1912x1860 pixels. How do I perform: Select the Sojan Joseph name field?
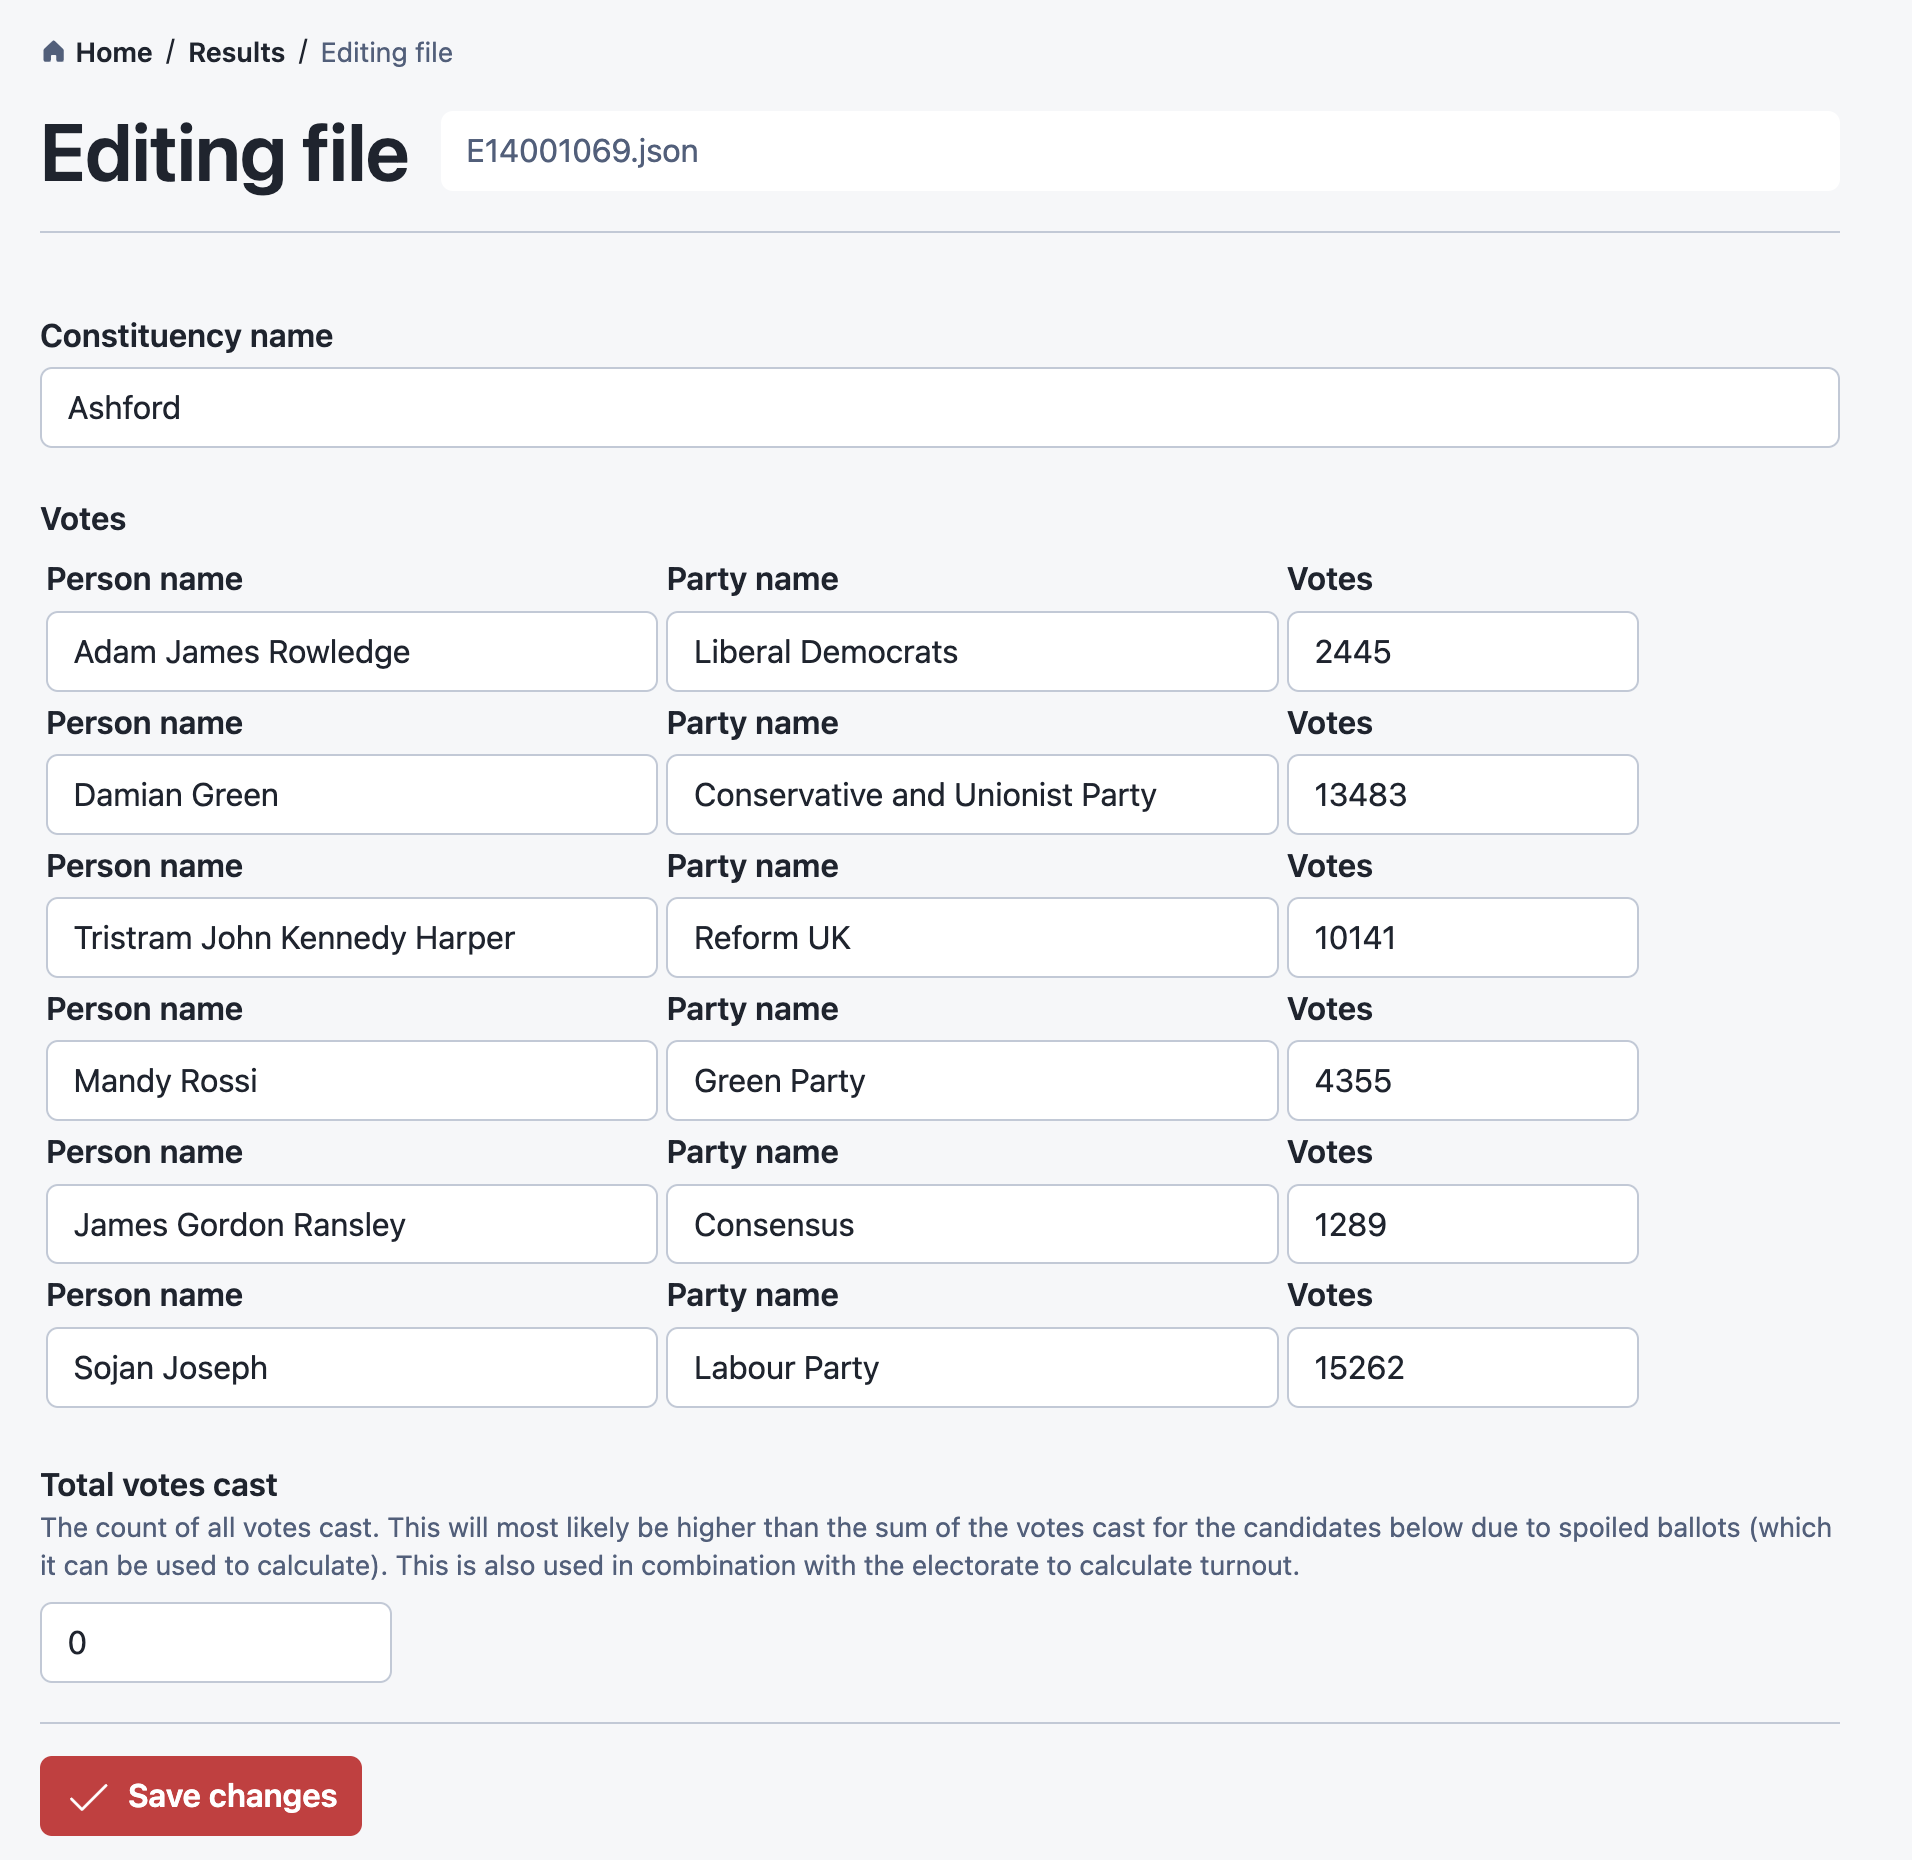pos(352,1368)
